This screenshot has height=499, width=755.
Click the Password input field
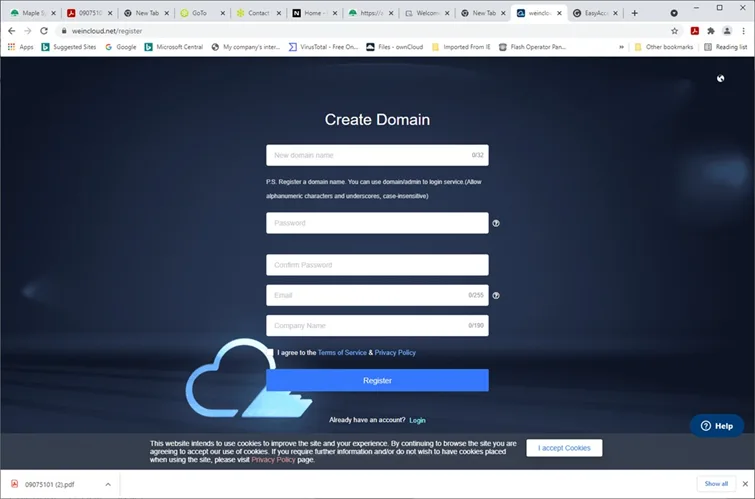tap(377, 223)
